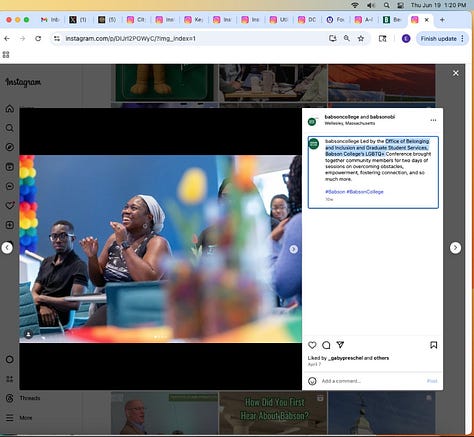Open the More menu in sidebar
The image size is (474, 437).
(19, 418)
